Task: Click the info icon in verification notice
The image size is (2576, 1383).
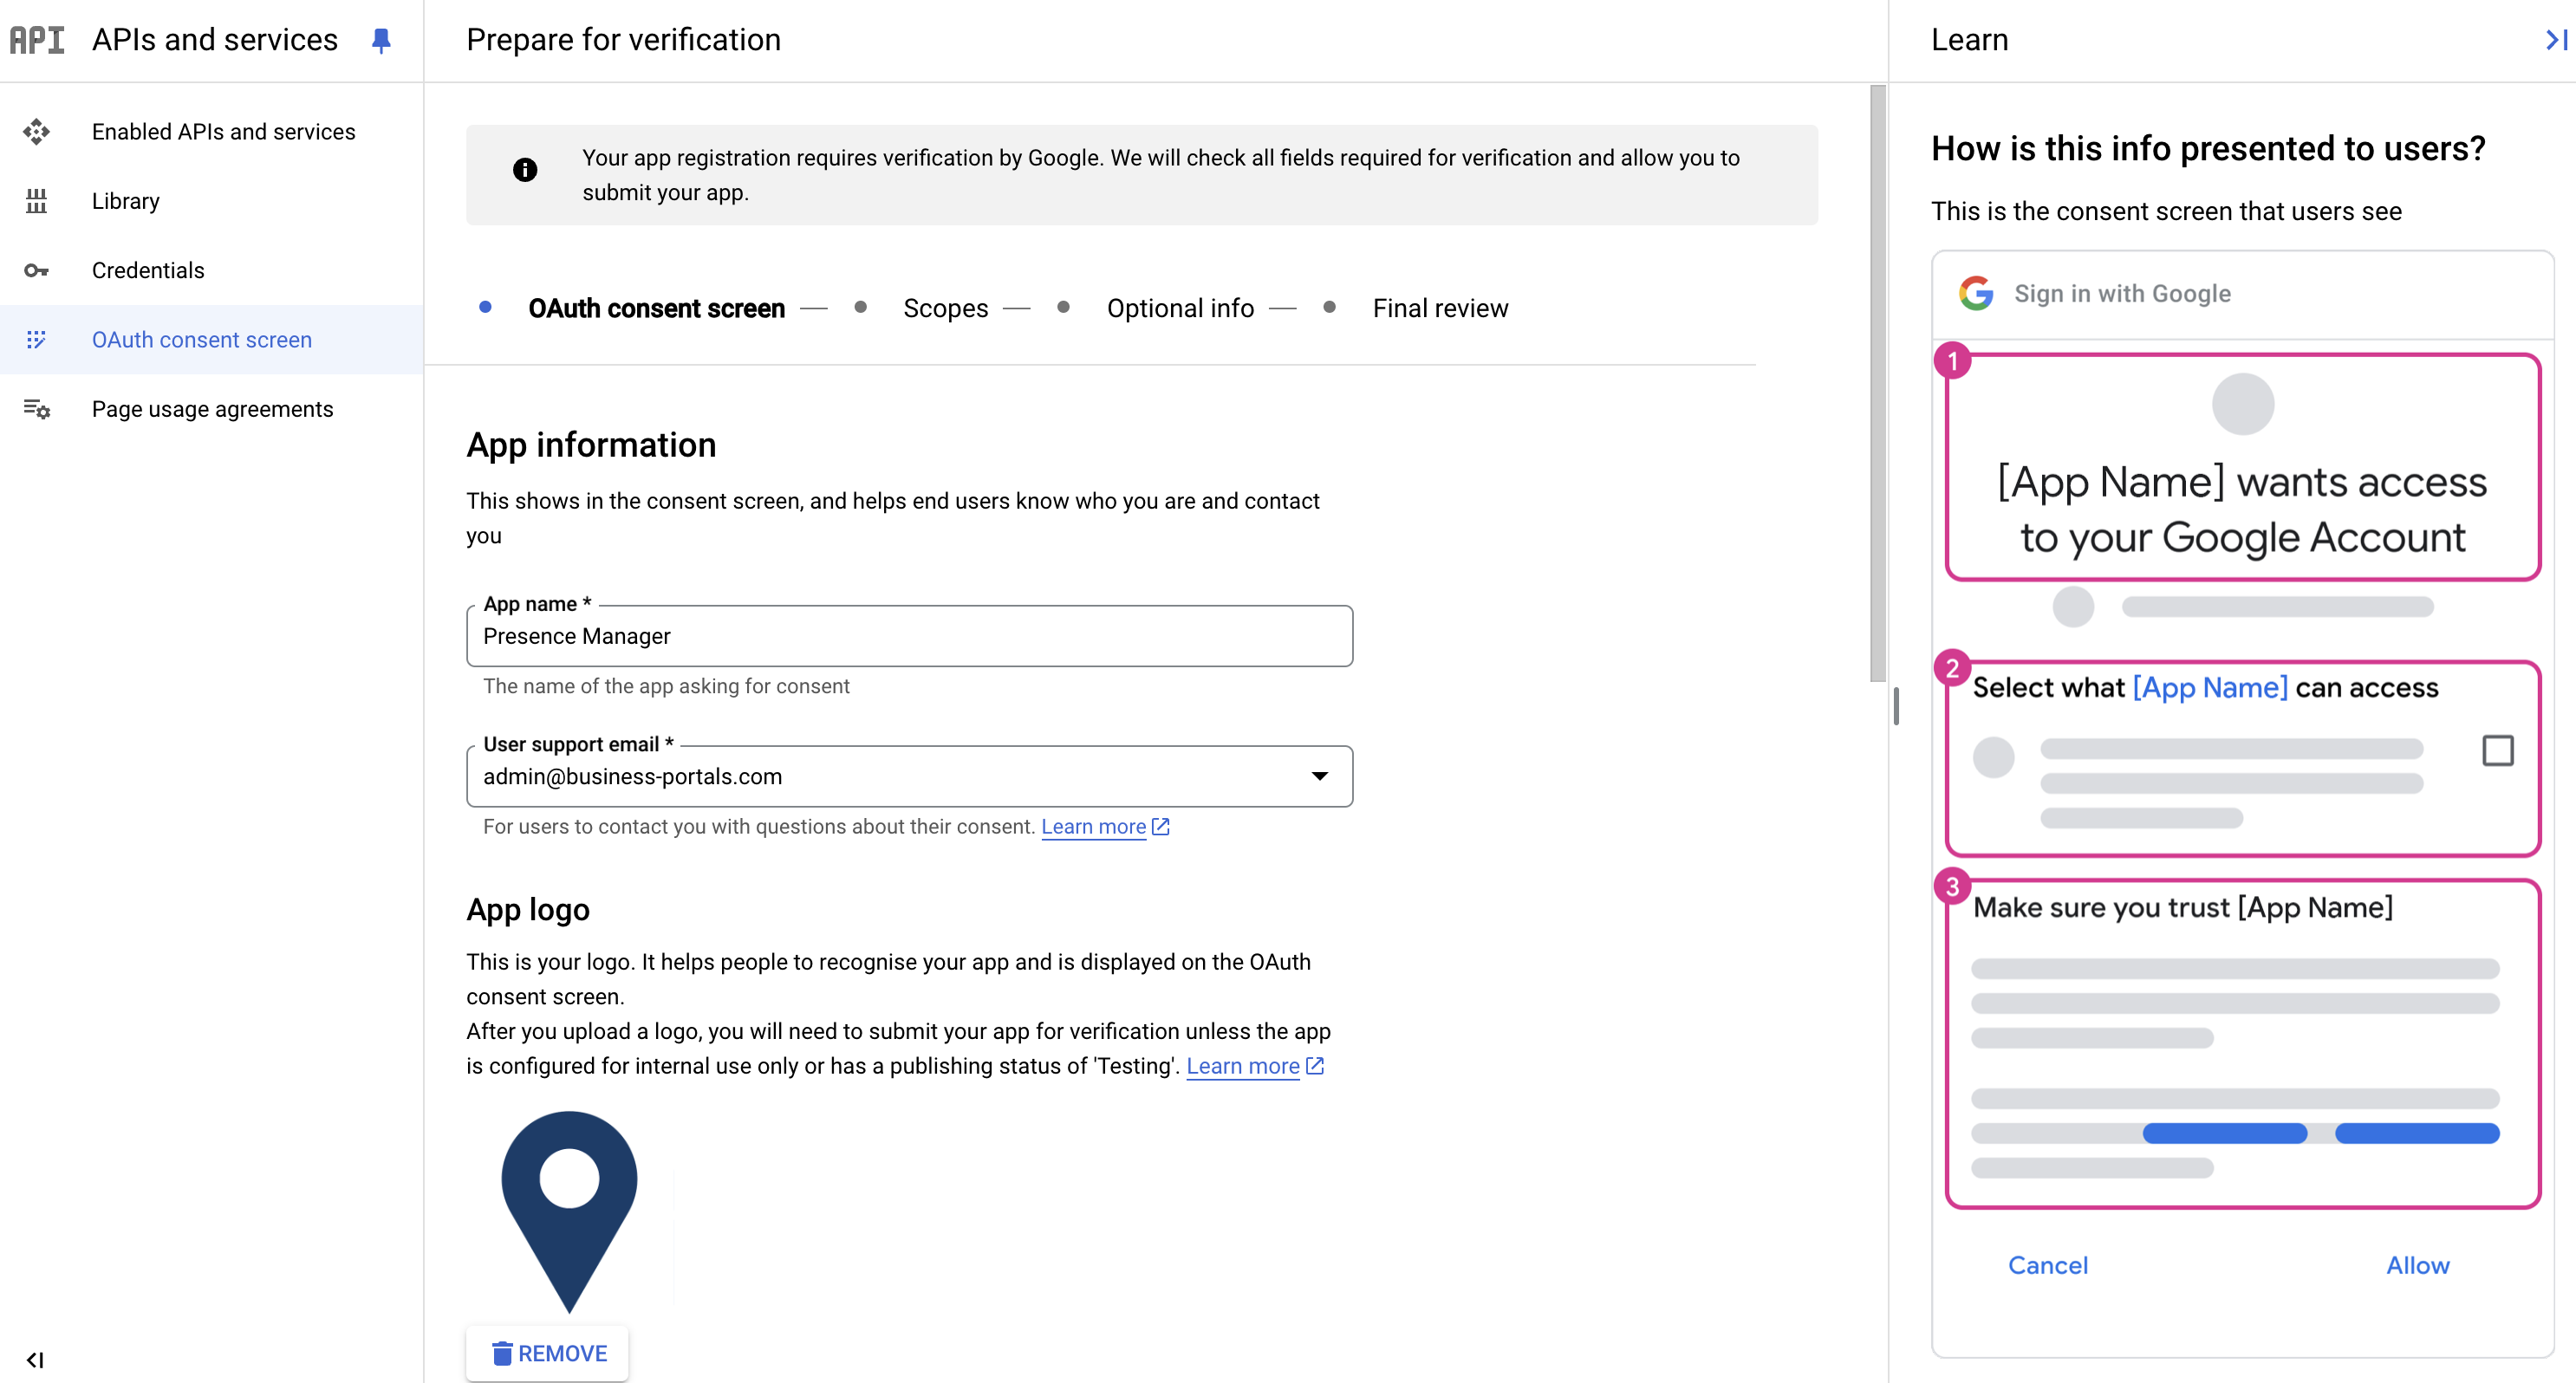Action: point(525,170)
